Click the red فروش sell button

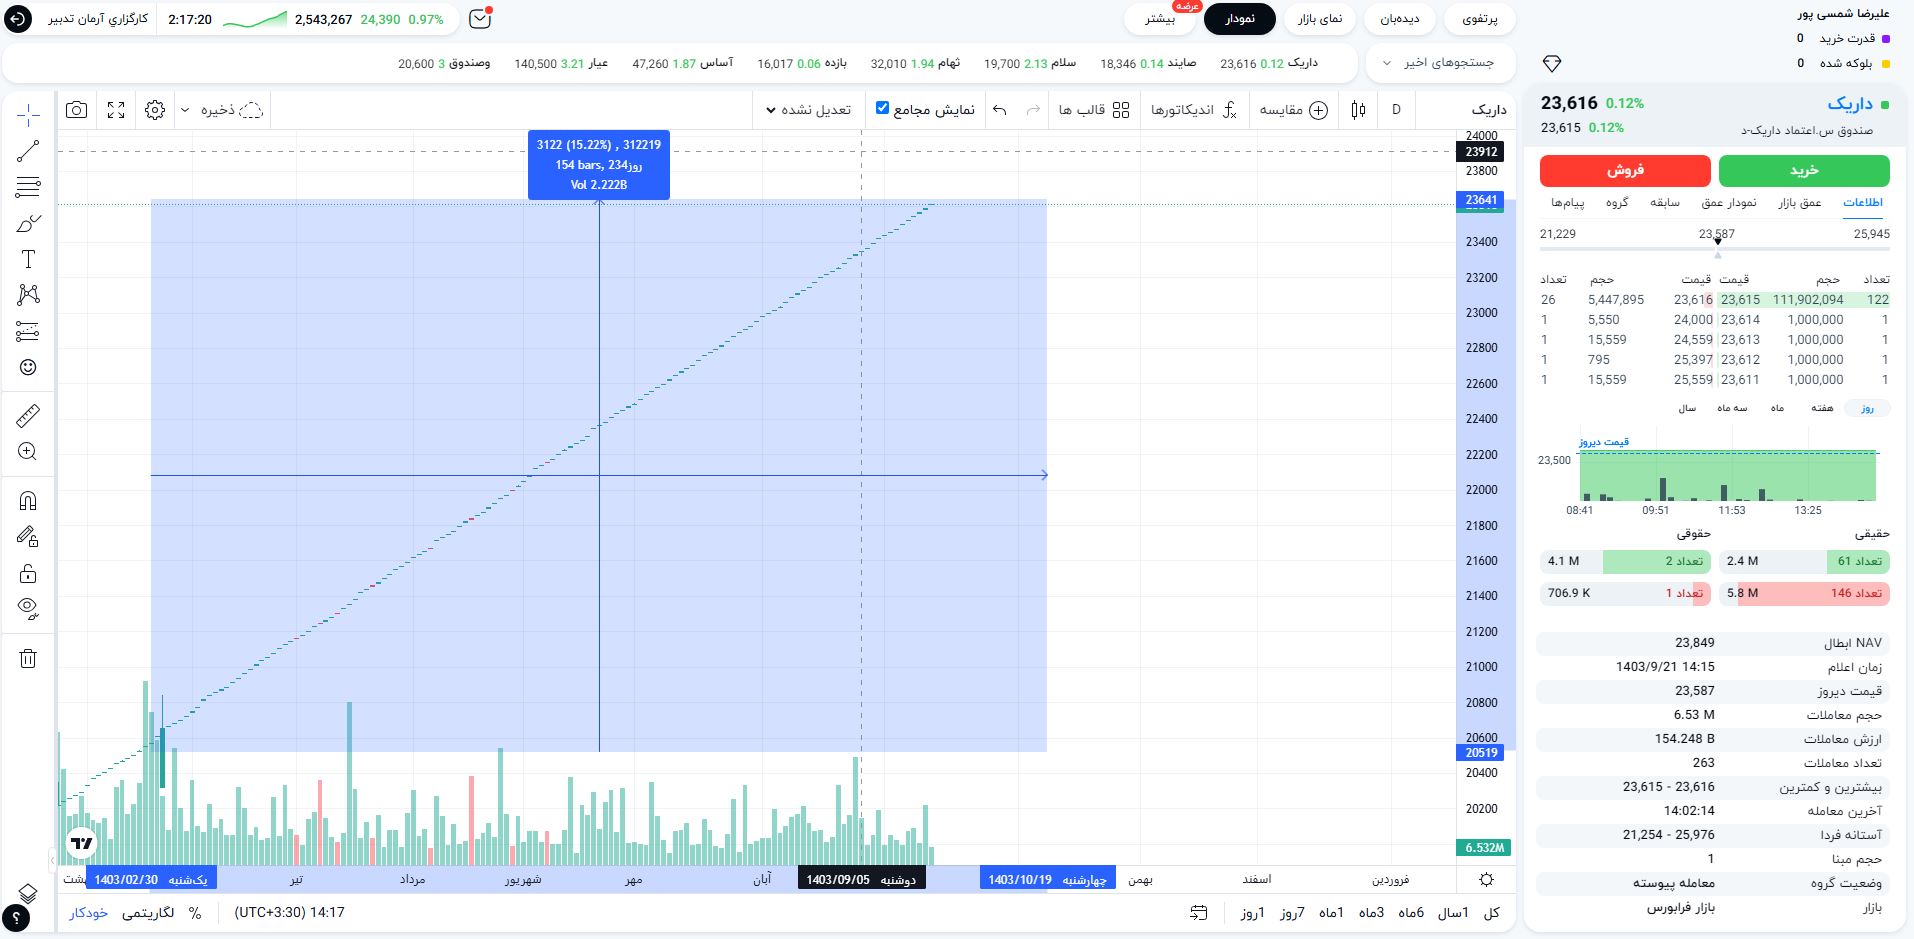coord(1625,171)
